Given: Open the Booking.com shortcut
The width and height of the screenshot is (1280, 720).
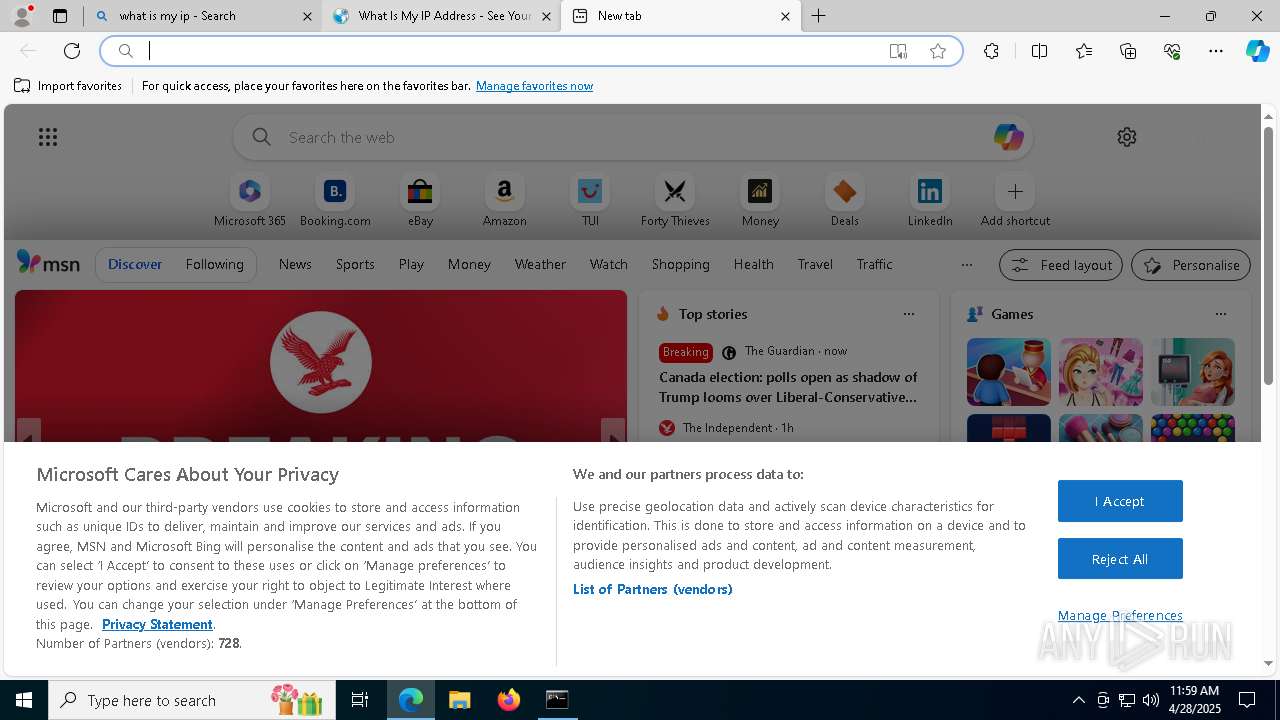Looking at the screenshot, I should pyautogui.click(x=335, y=201).
